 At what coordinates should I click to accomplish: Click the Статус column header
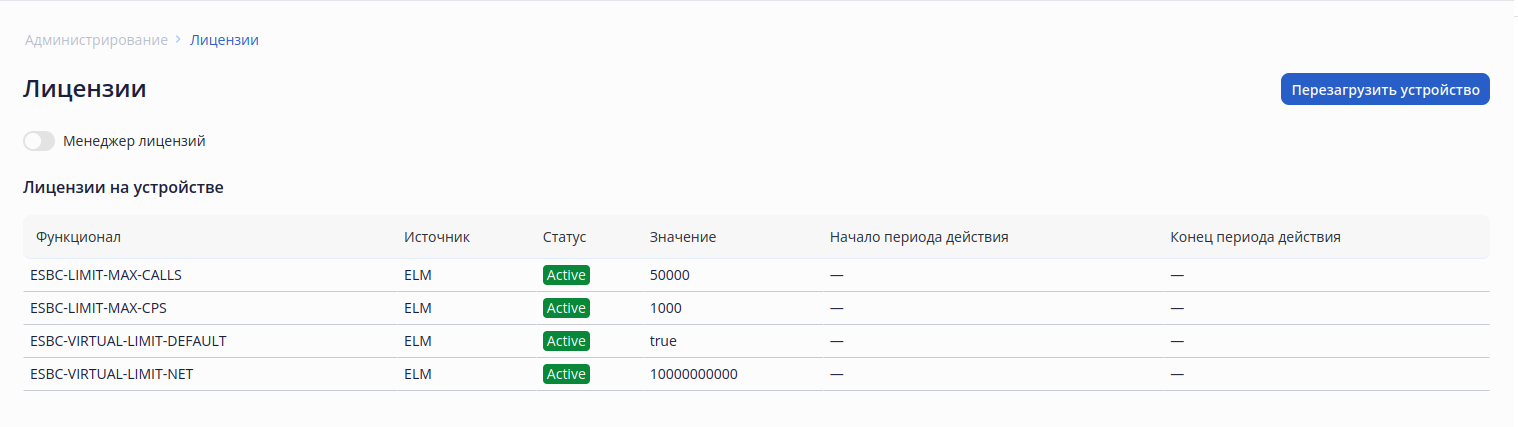point(564,237)
